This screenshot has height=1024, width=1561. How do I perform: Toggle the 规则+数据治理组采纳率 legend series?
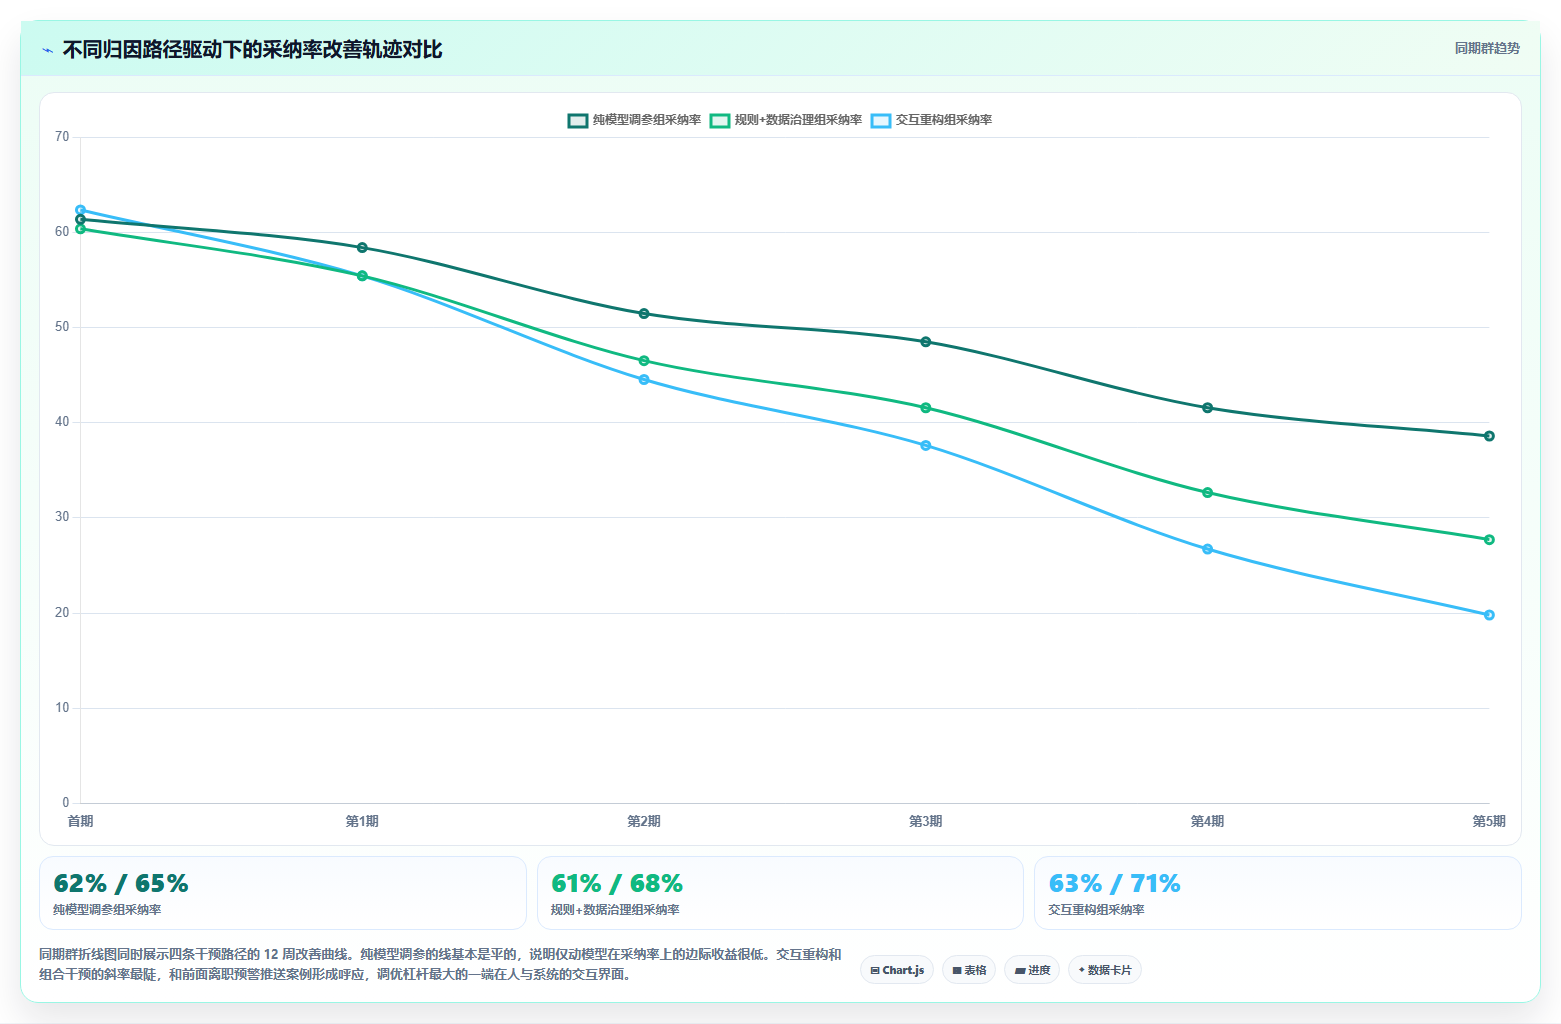785,120
